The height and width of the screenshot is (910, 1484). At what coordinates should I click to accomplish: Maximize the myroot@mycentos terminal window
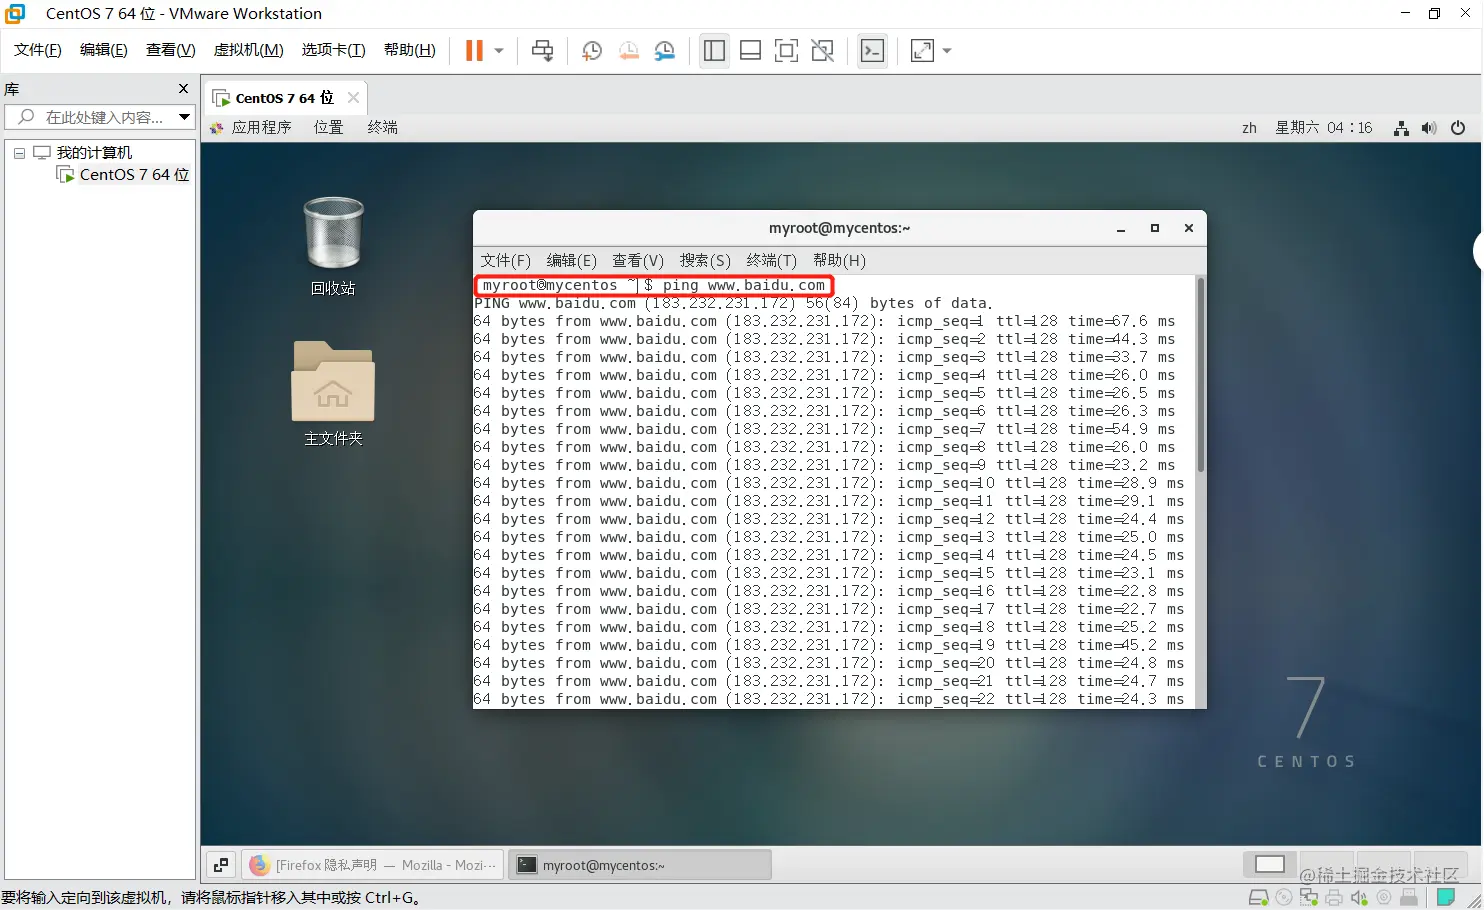click(x=1155, y=229)
